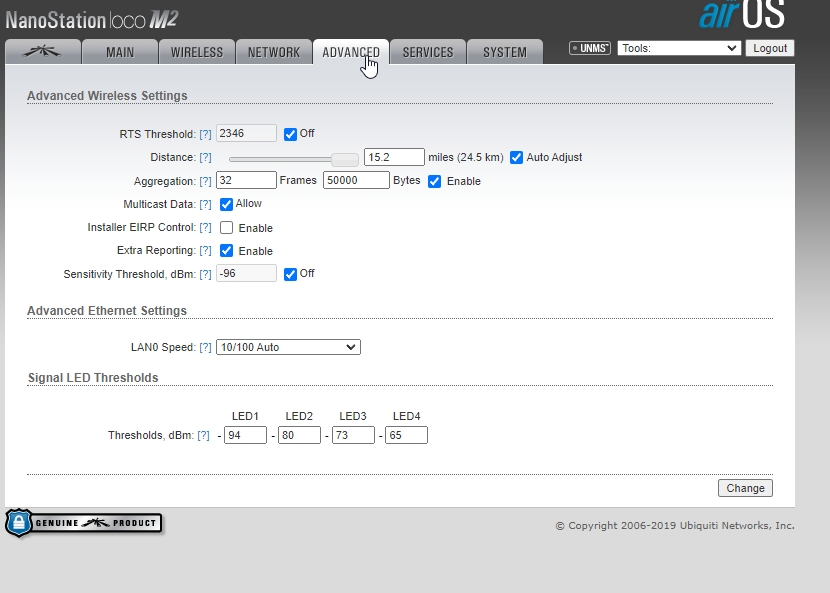Click the Change button
The height and width of the screenshot is (593, 830).
pos(745,488)
